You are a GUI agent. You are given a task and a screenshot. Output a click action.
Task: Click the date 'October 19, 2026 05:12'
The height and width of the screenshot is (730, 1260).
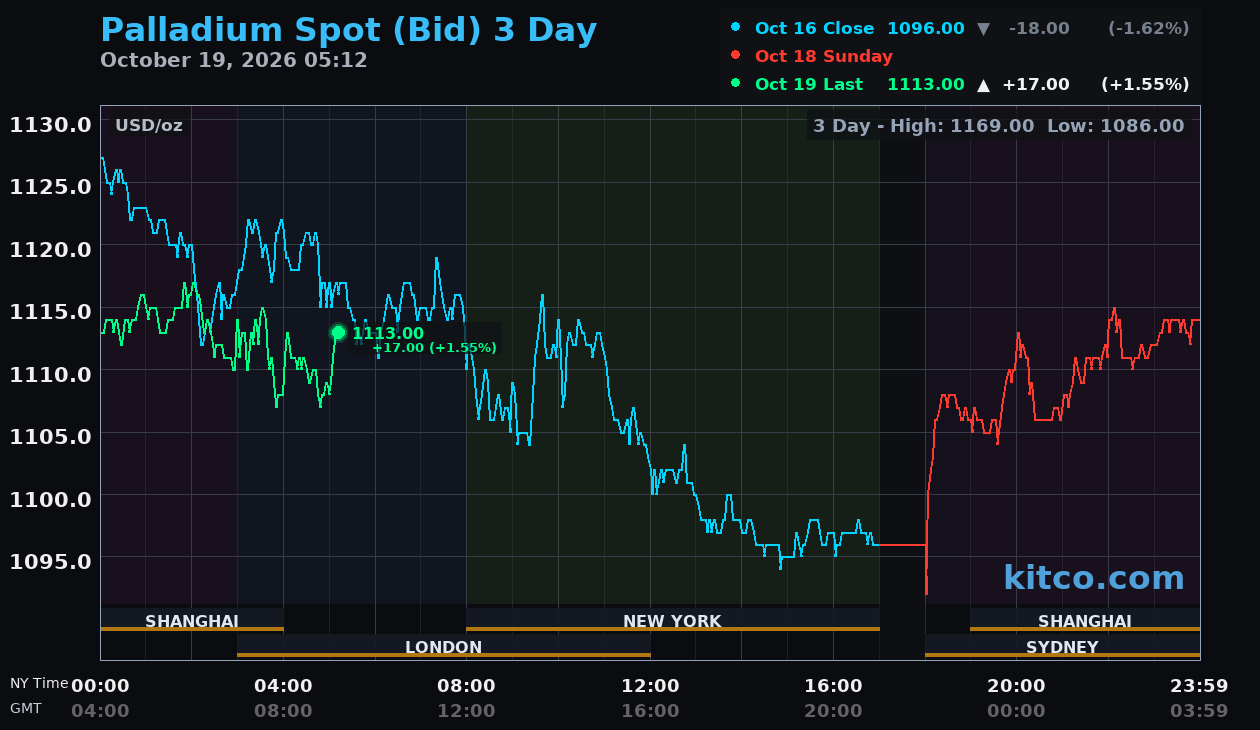click(x=234, y=60)
